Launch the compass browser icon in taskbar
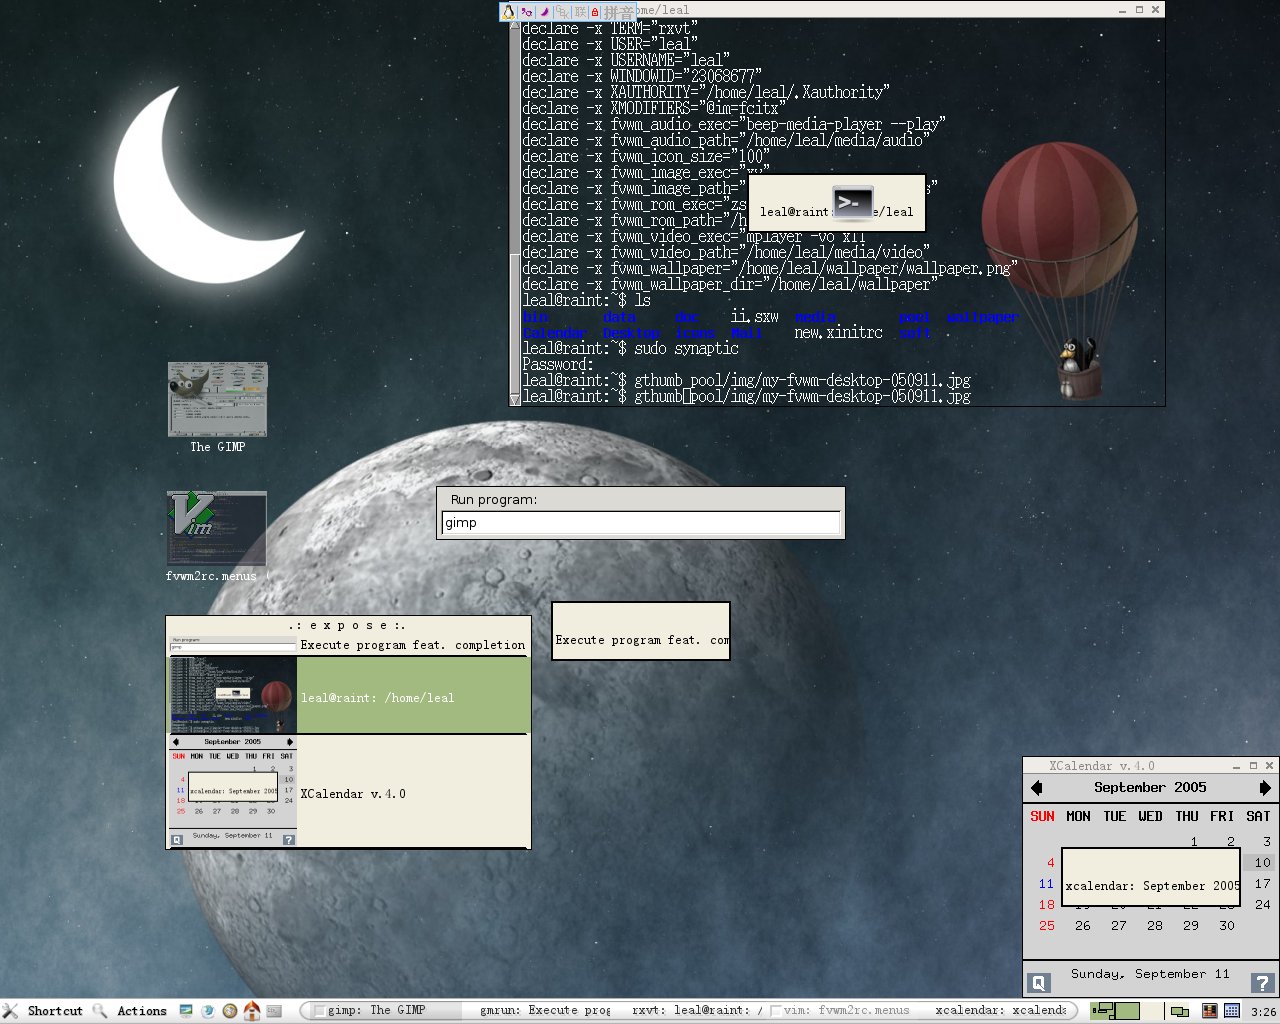The image size is (1280, 1024). (x=230, y=1011)
